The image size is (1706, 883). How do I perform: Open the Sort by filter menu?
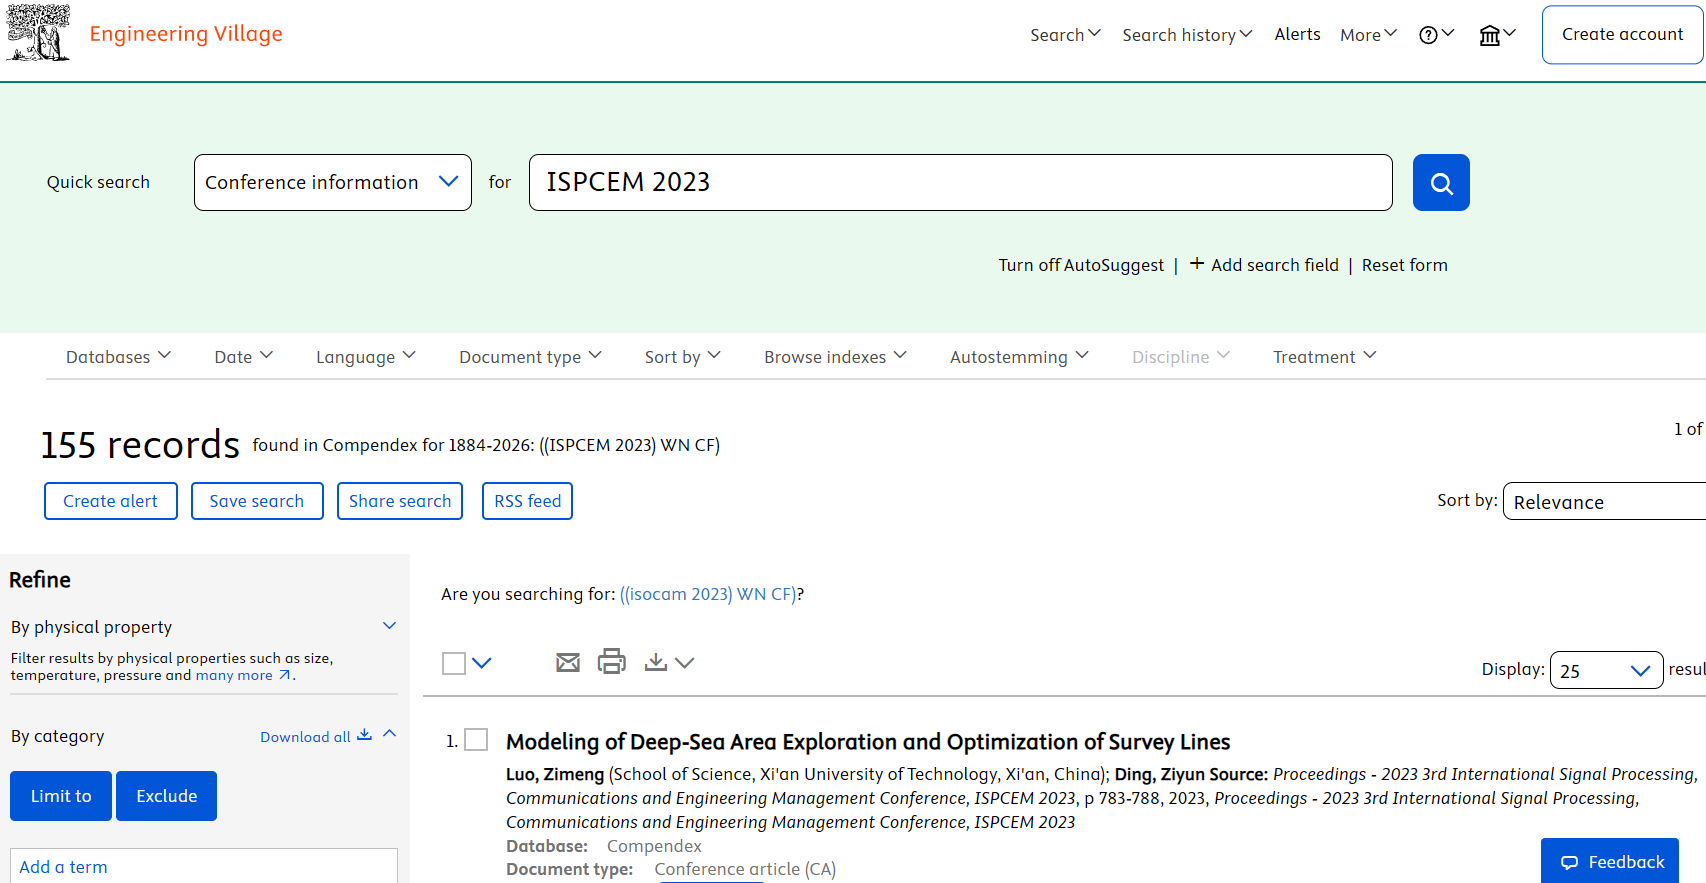(683, 357)
